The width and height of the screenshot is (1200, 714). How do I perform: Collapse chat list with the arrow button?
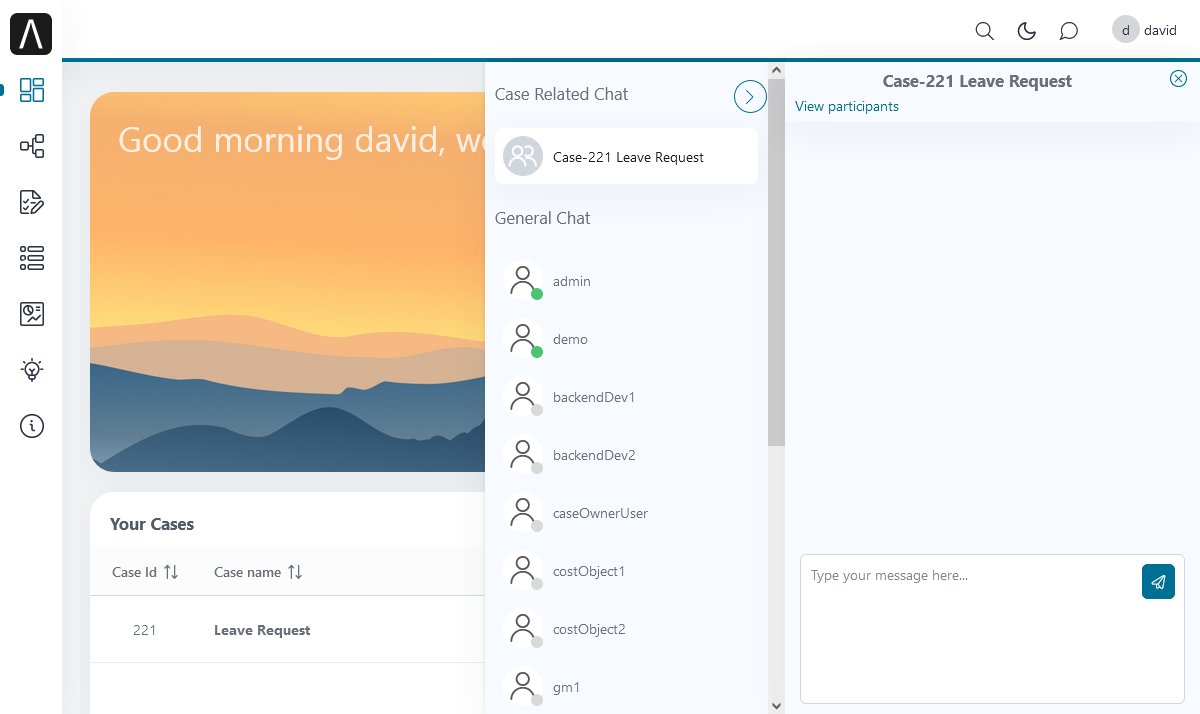point(750,96)
